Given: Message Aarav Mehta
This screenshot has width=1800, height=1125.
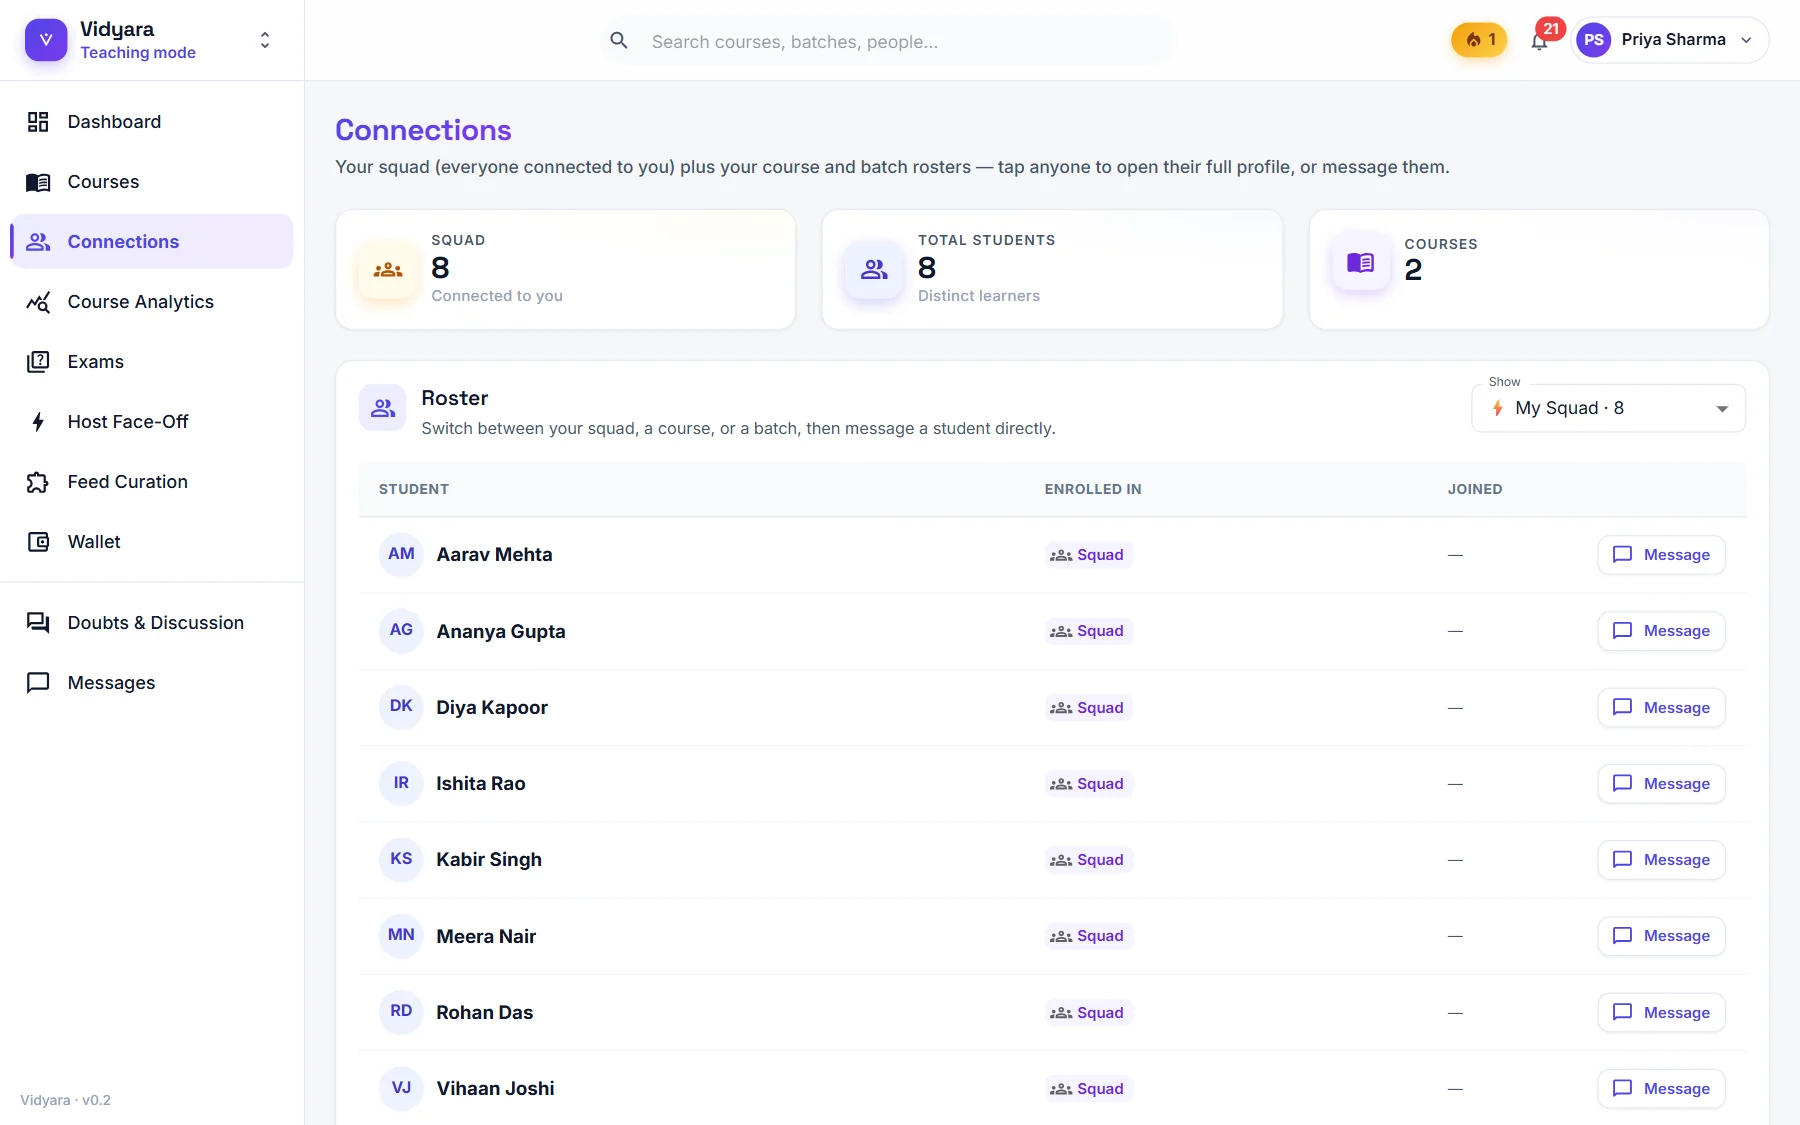Looking at the screenshot, I should [x=1661, y=555].
